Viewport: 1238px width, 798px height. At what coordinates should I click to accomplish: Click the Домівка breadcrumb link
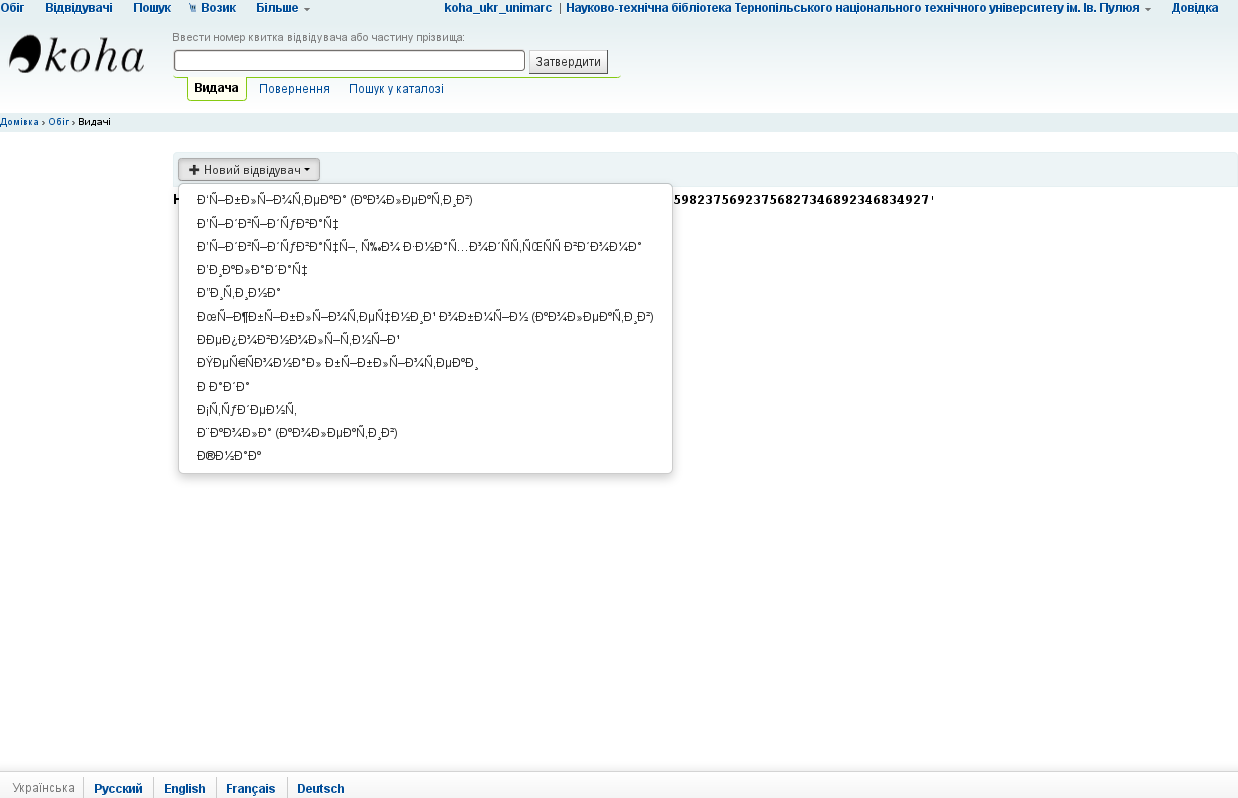coord(19,122)
